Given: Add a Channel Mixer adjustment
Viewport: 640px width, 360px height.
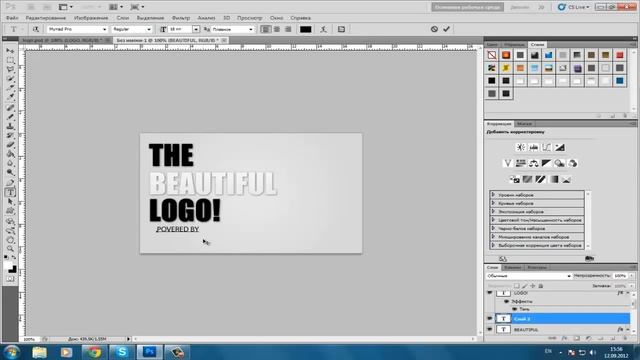Looking at the screenshot, I should (573, 163).
